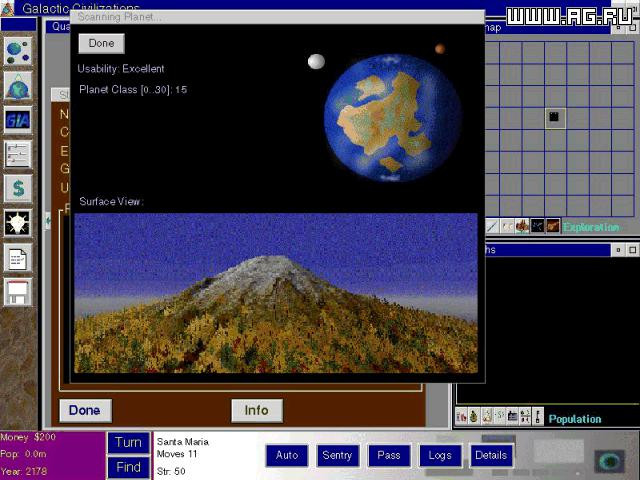Viewport: 640px width, 480px height.
Task: Click the 'Str: 50' text
Action: [171, 471]
